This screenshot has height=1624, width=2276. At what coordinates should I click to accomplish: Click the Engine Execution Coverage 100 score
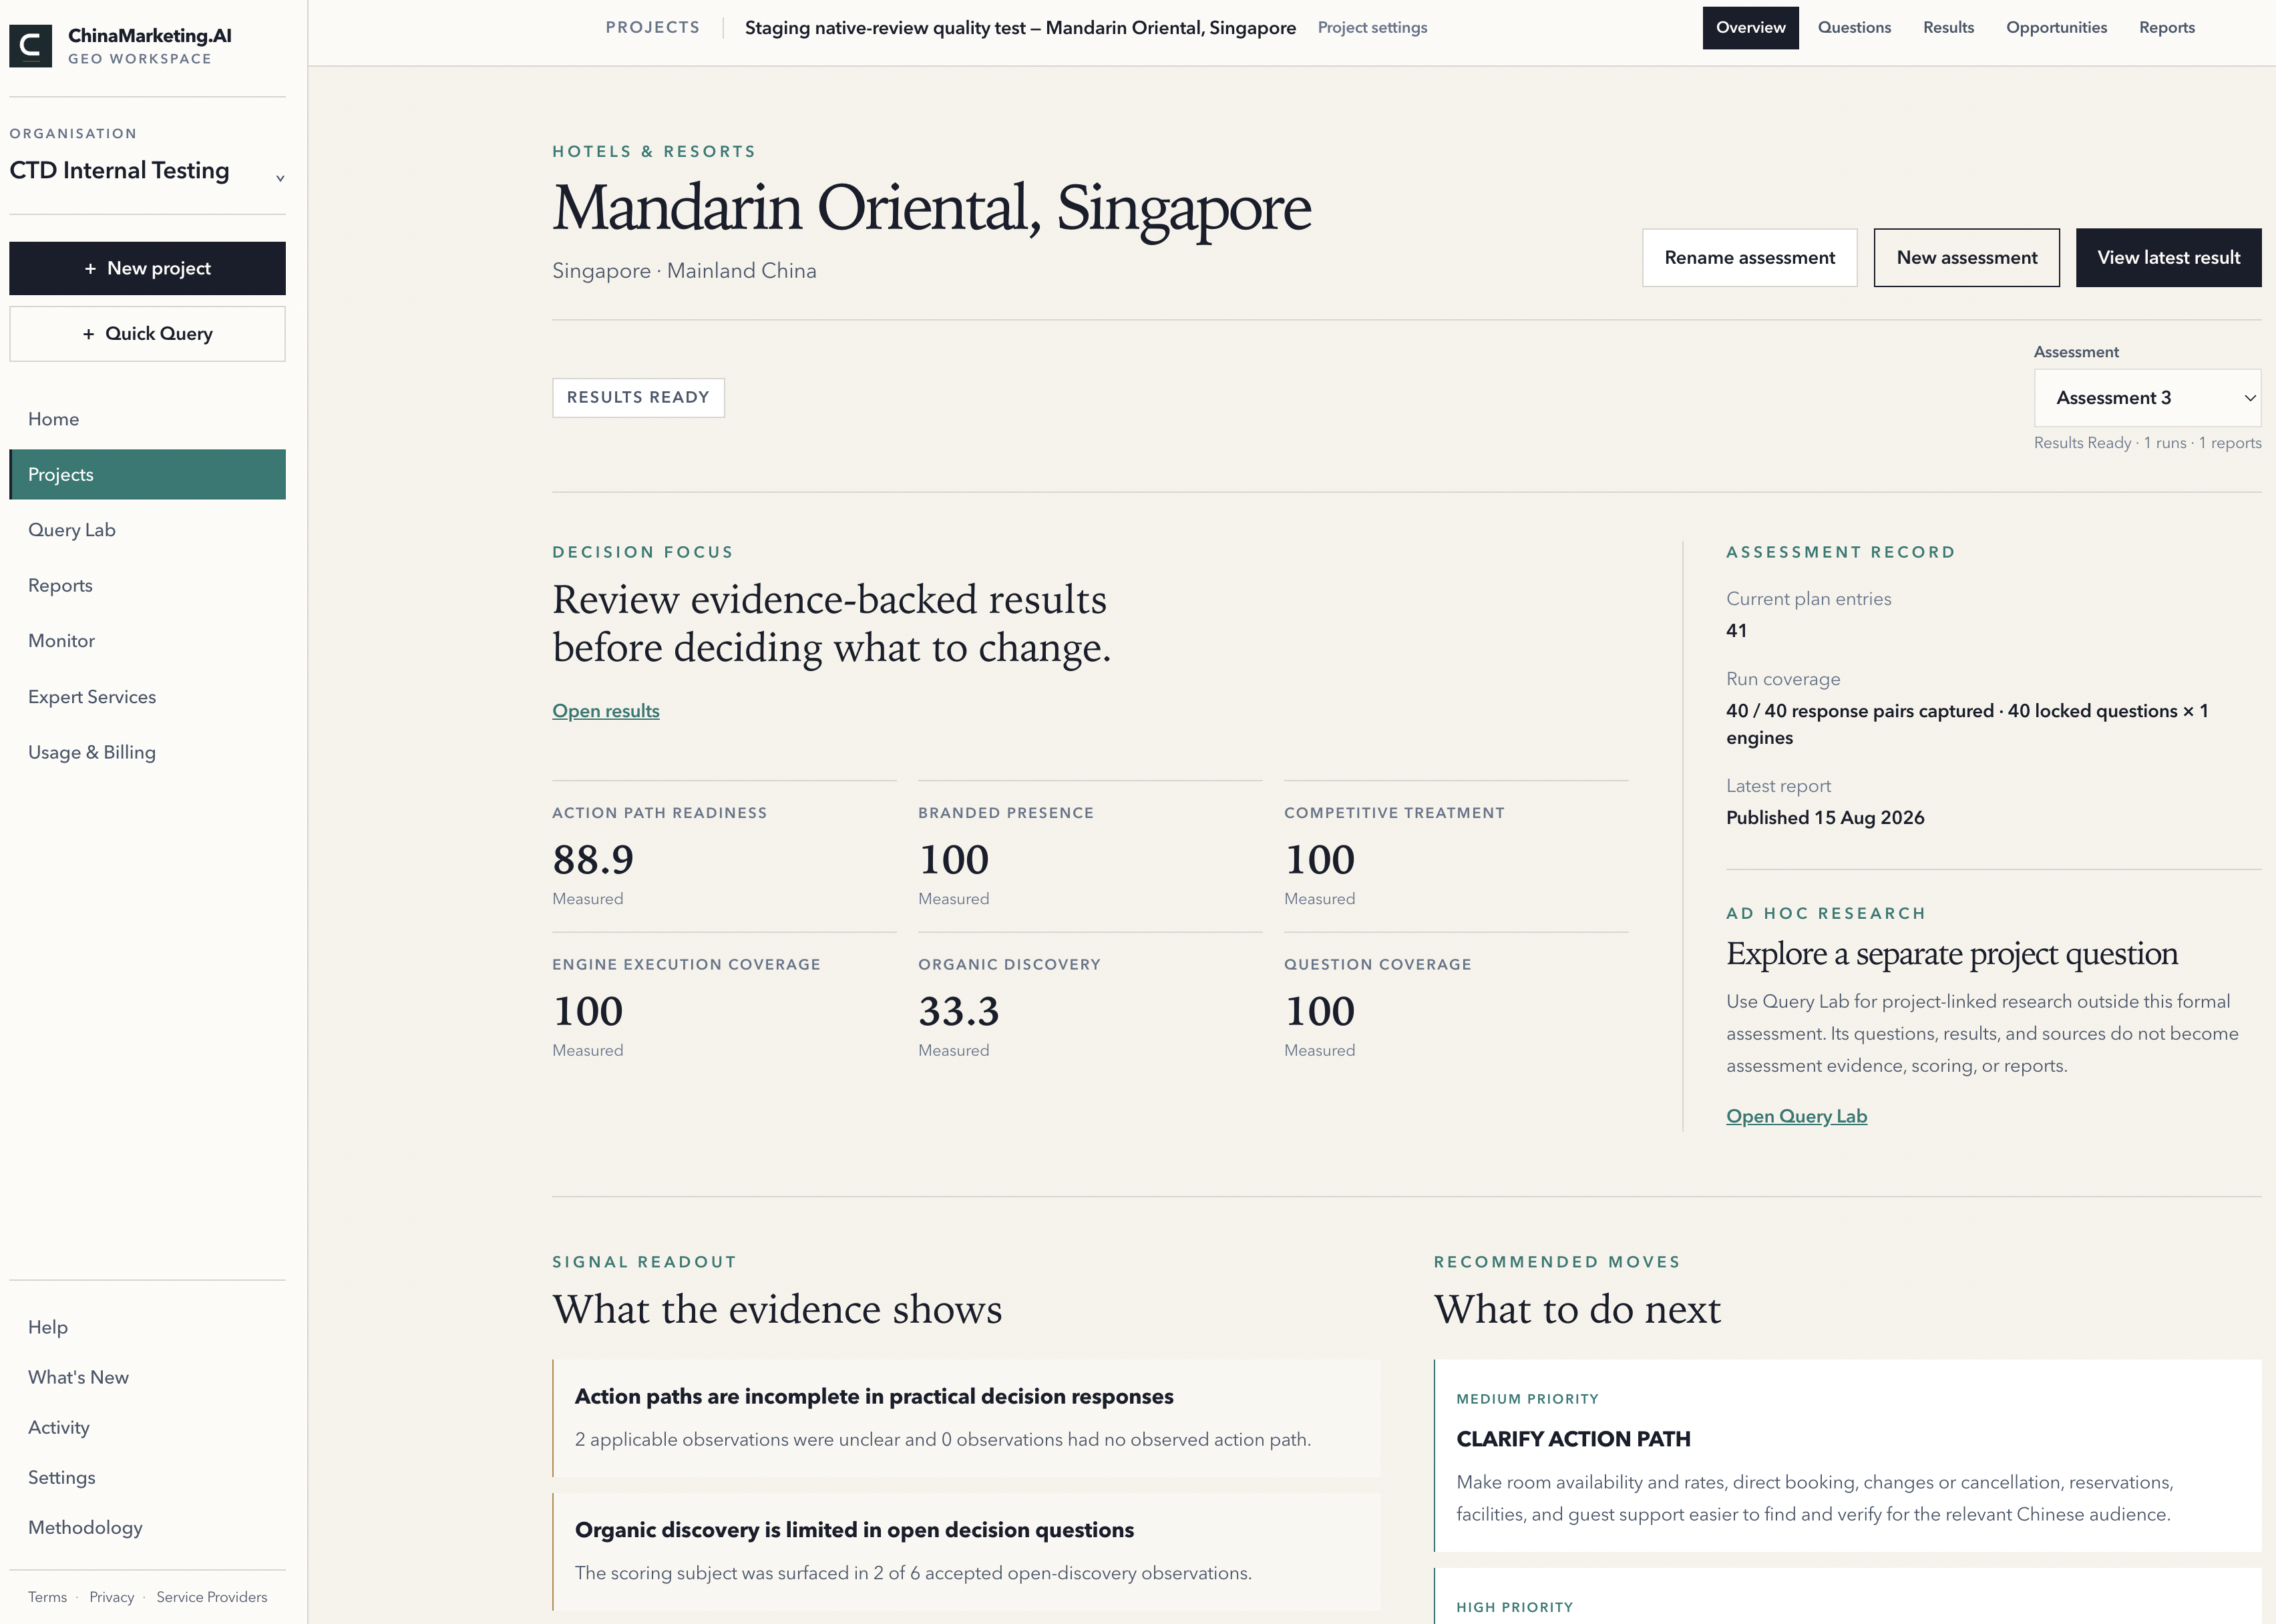(x=588, y=1012)
